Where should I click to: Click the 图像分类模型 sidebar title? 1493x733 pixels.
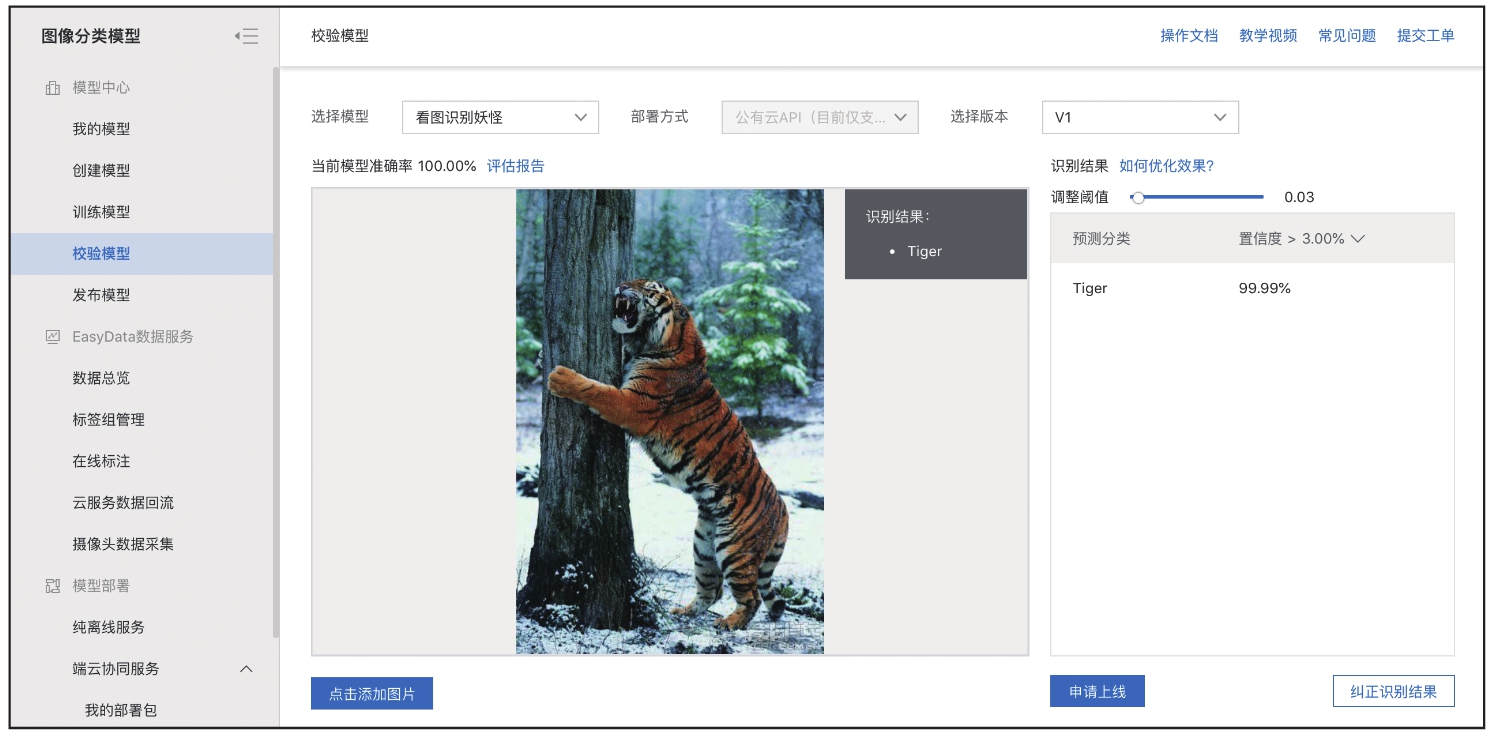point(91,36)
